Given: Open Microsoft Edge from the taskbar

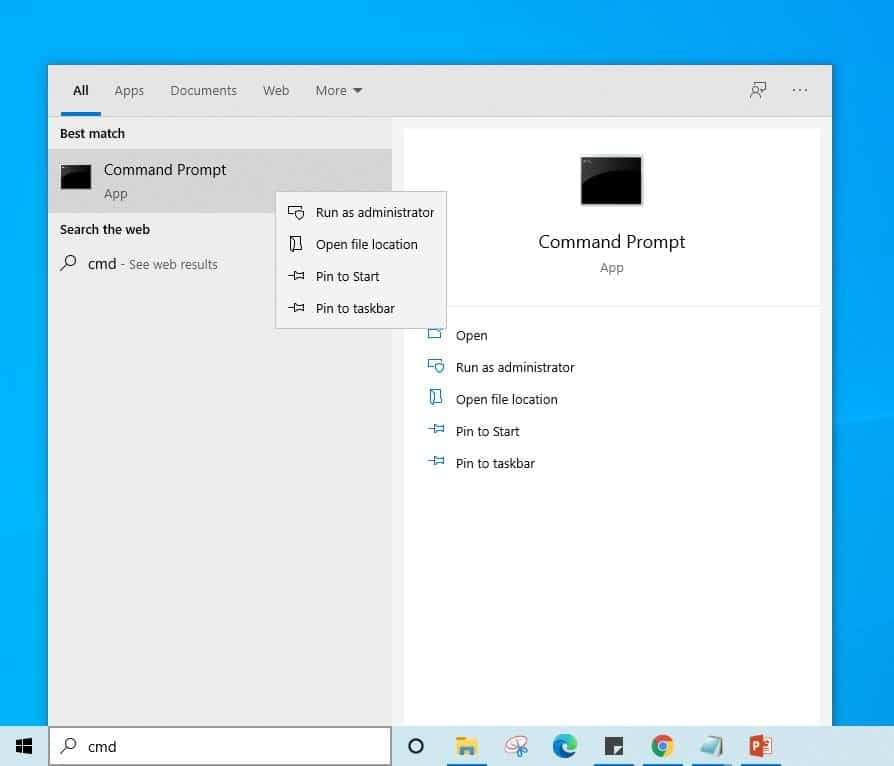Looking at the screenshot, I should [564, 745].
